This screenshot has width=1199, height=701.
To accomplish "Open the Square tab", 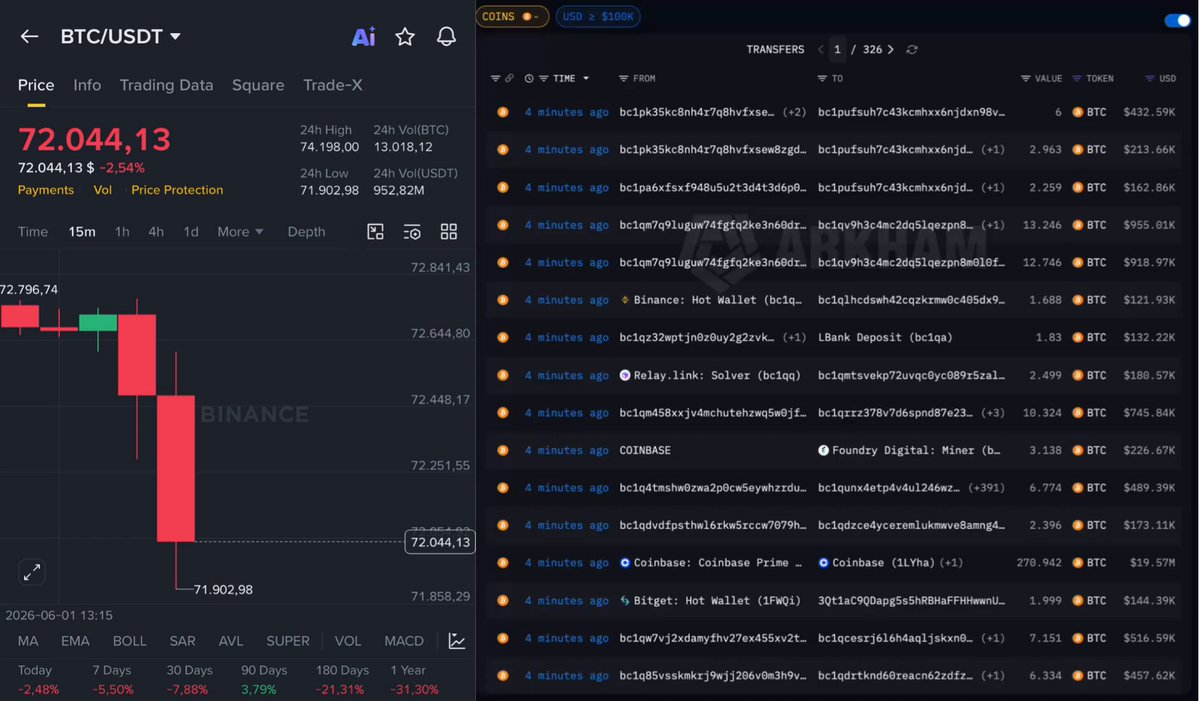I will (258, 85).
